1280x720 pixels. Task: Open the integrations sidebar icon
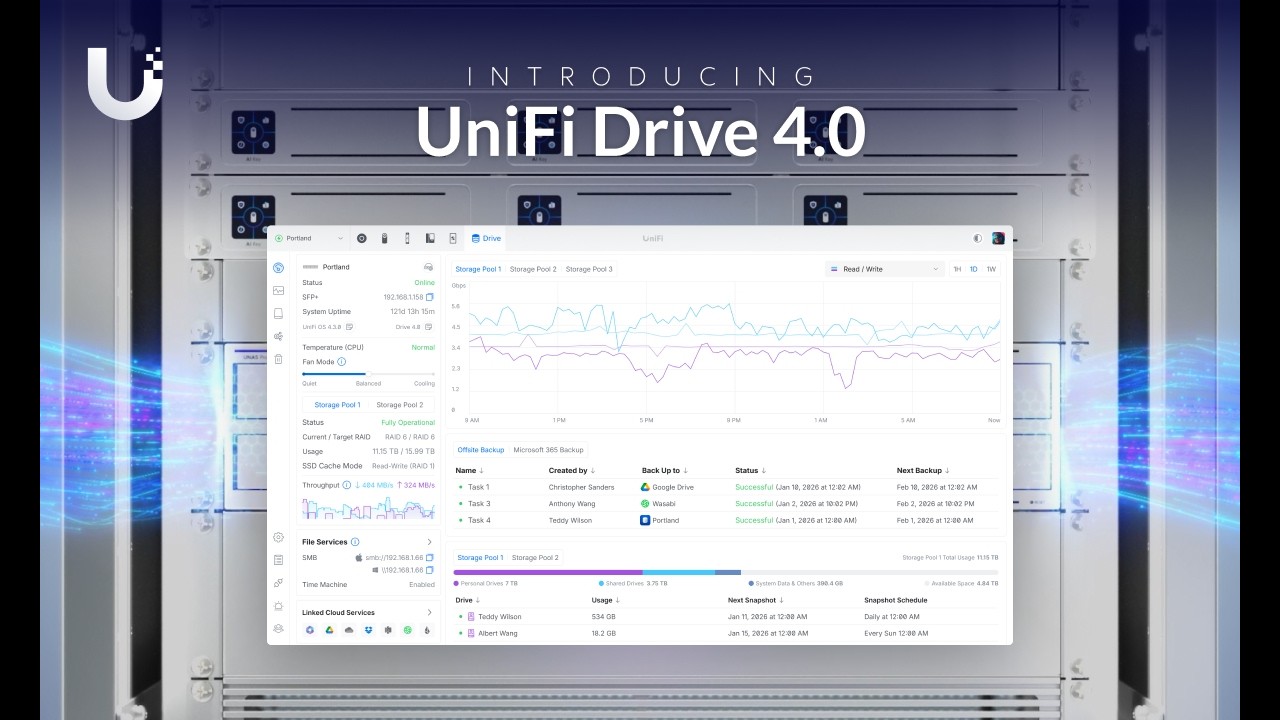pos(278,582)
